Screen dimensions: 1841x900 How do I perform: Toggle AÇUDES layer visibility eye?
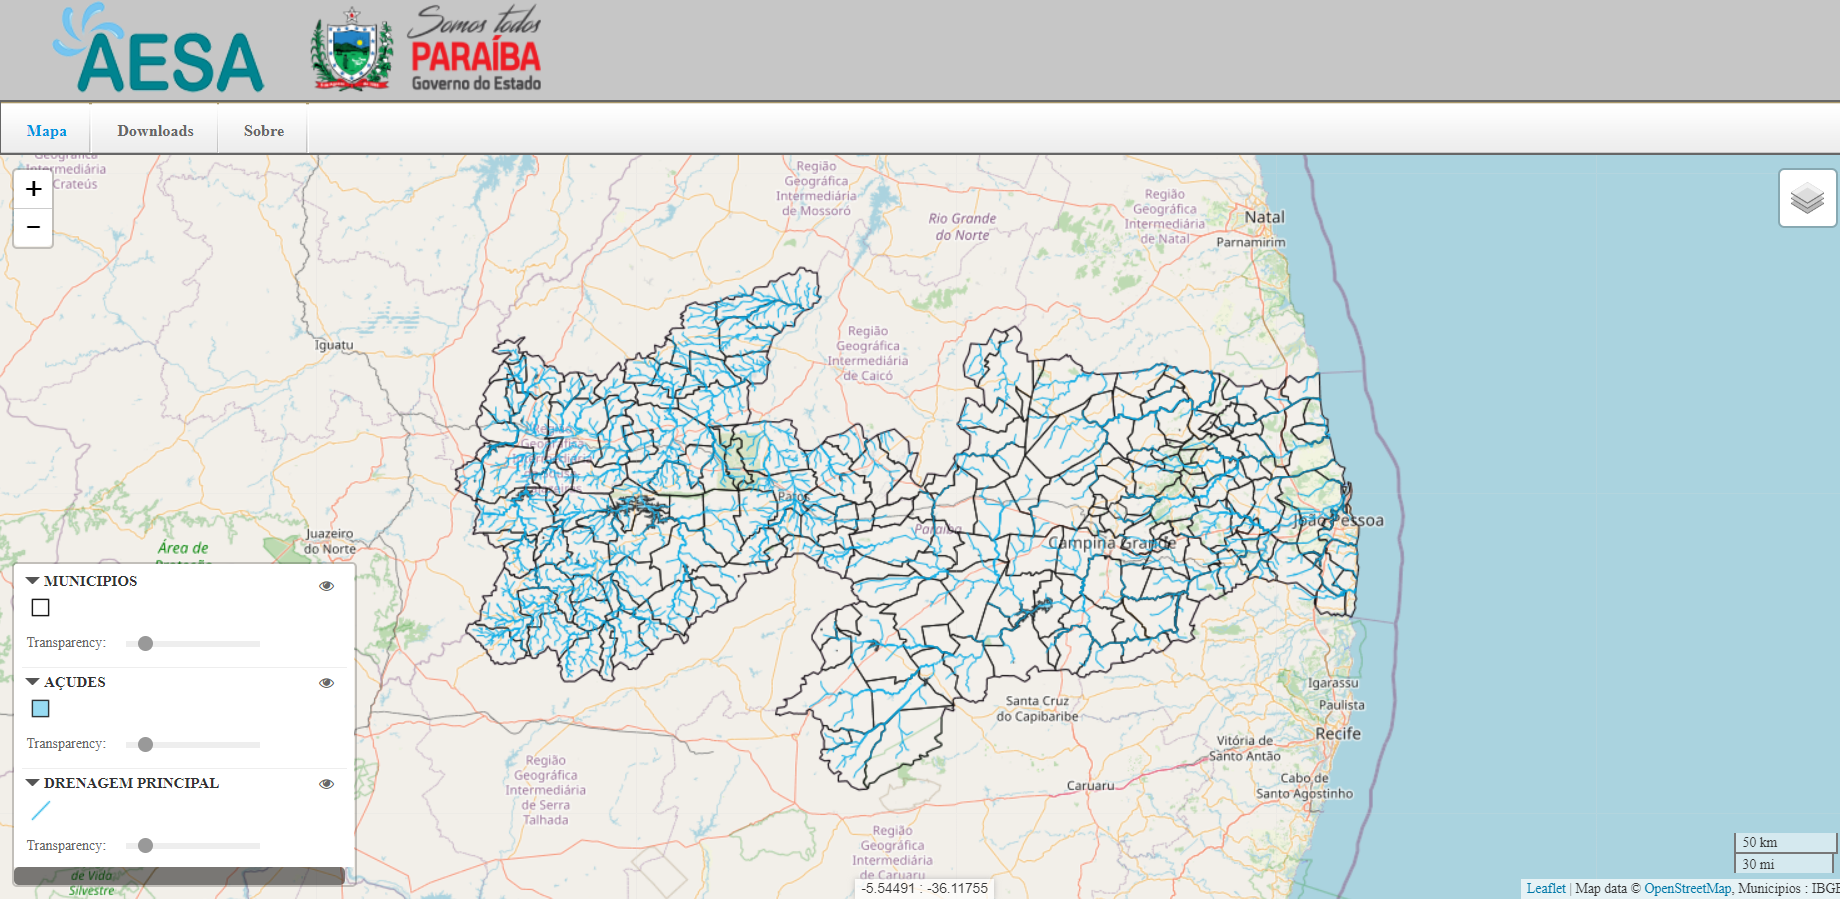click(326, 683)
